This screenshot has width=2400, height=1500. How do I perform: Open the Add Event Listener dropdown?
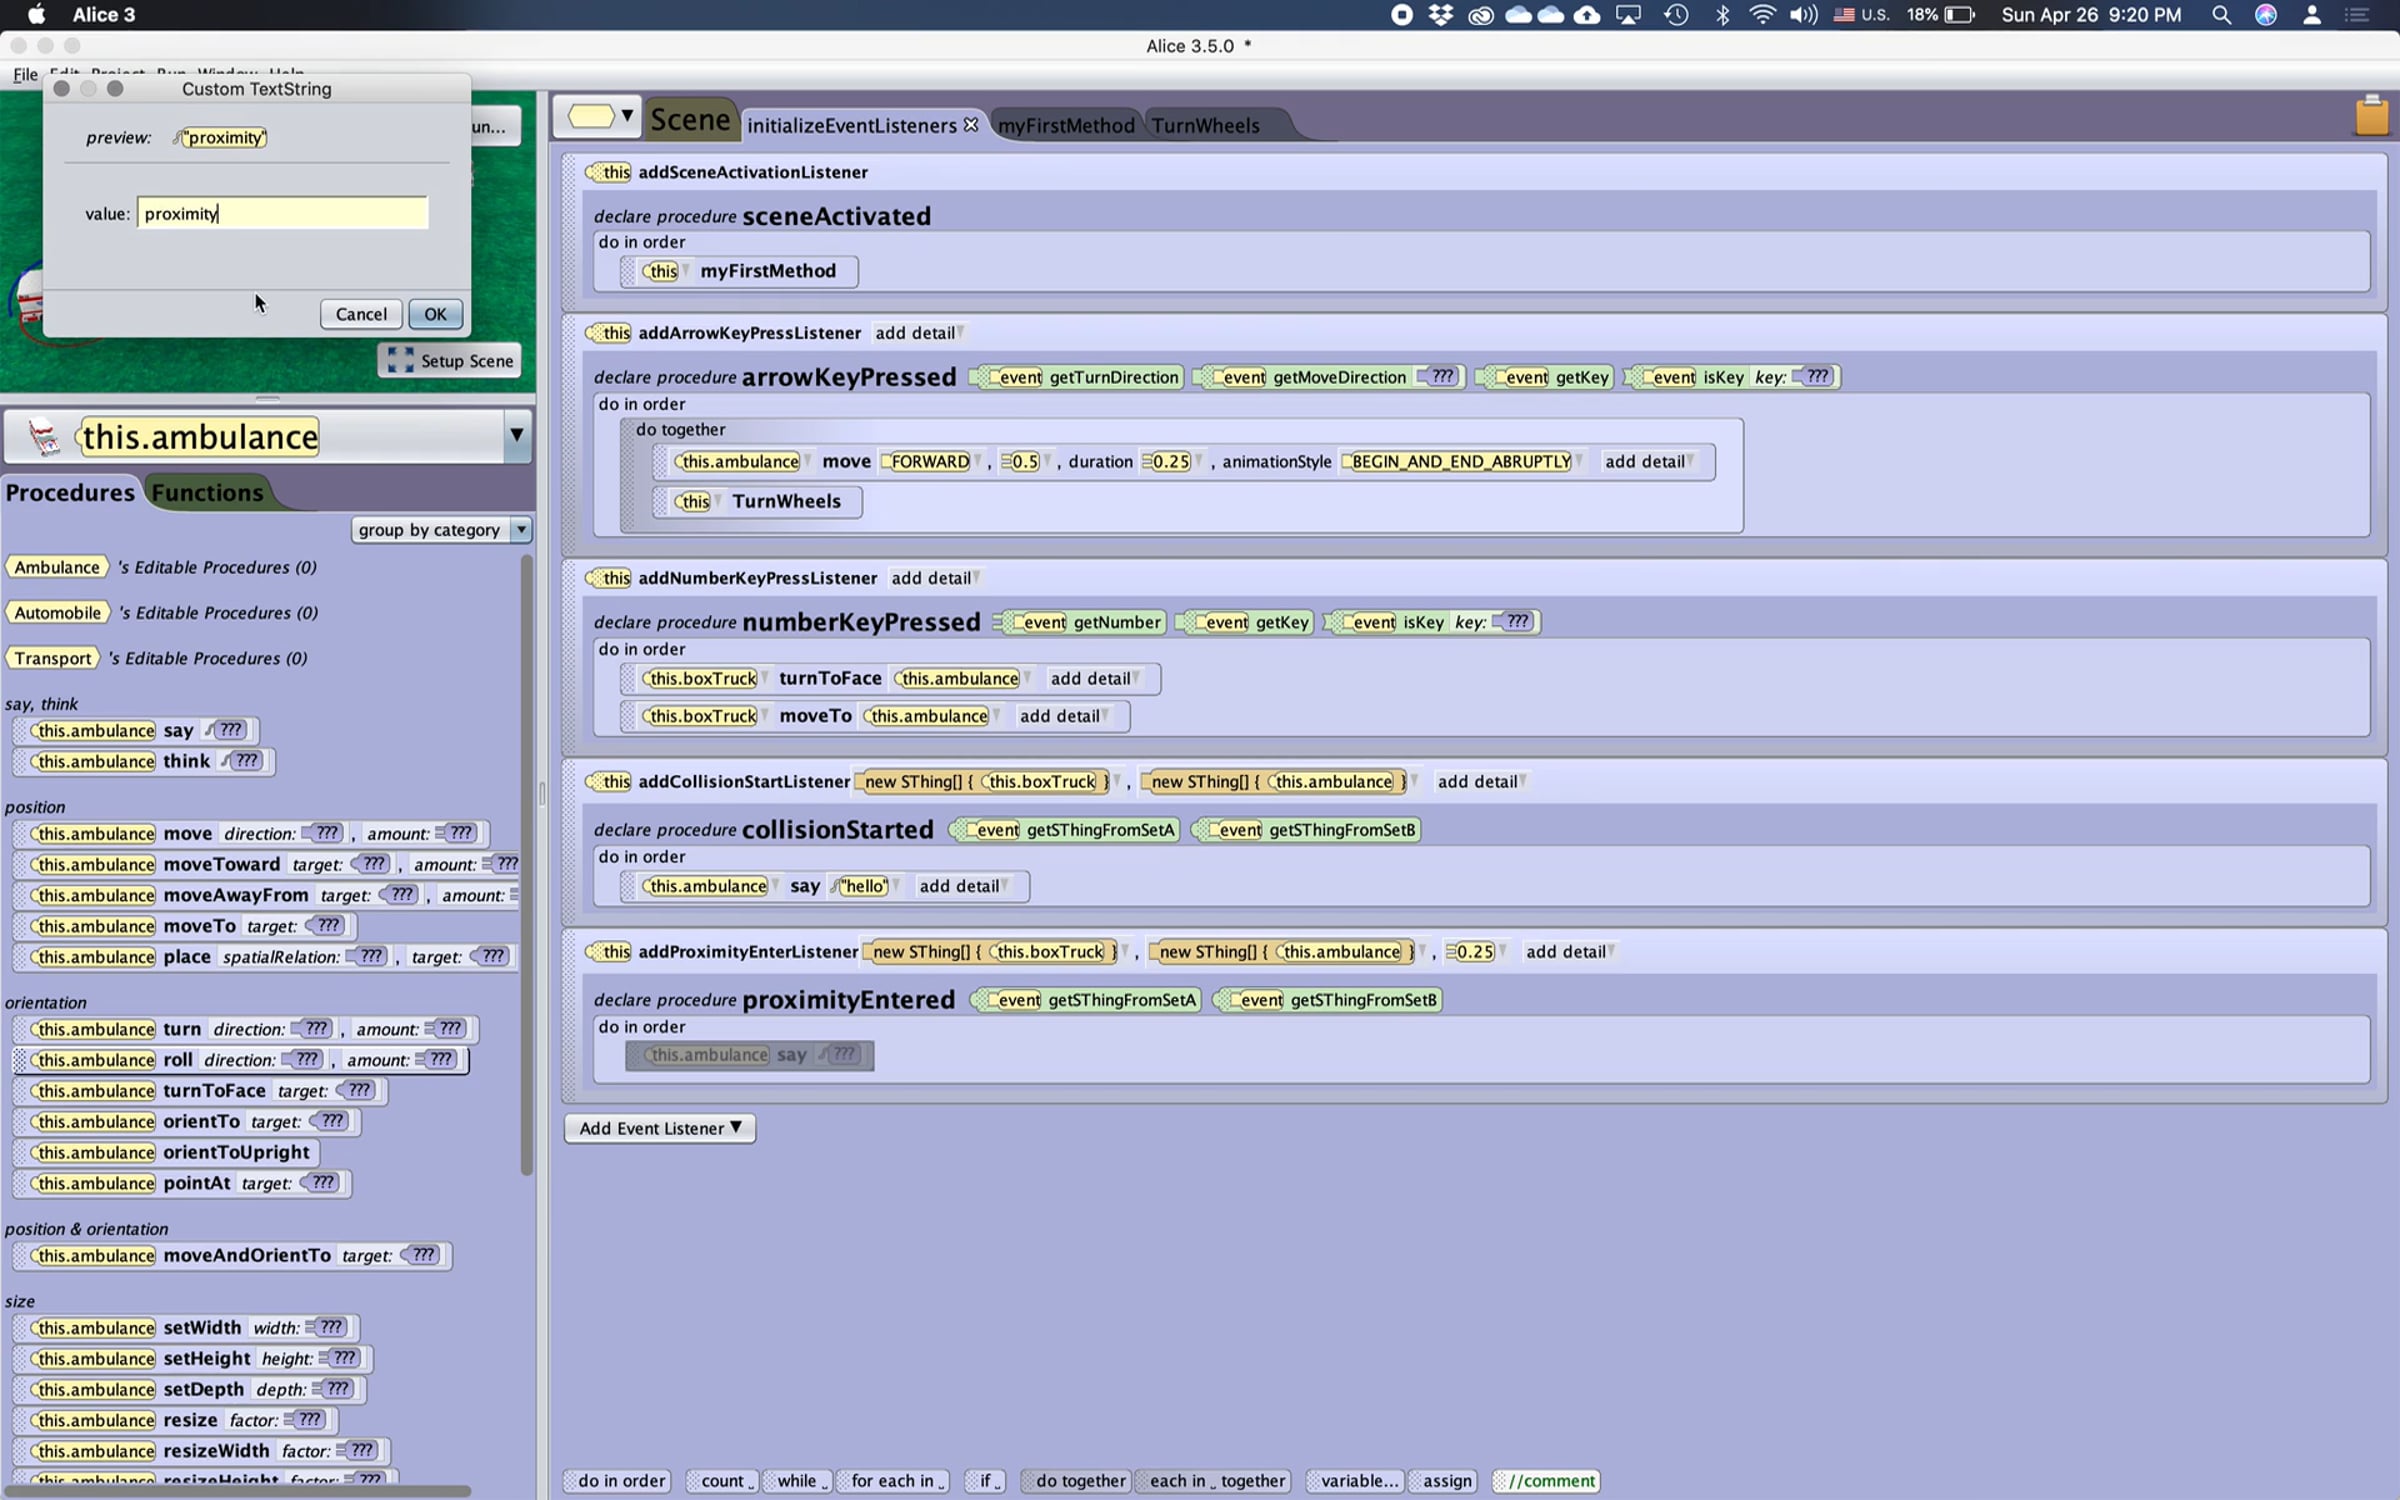[659, 1128]
